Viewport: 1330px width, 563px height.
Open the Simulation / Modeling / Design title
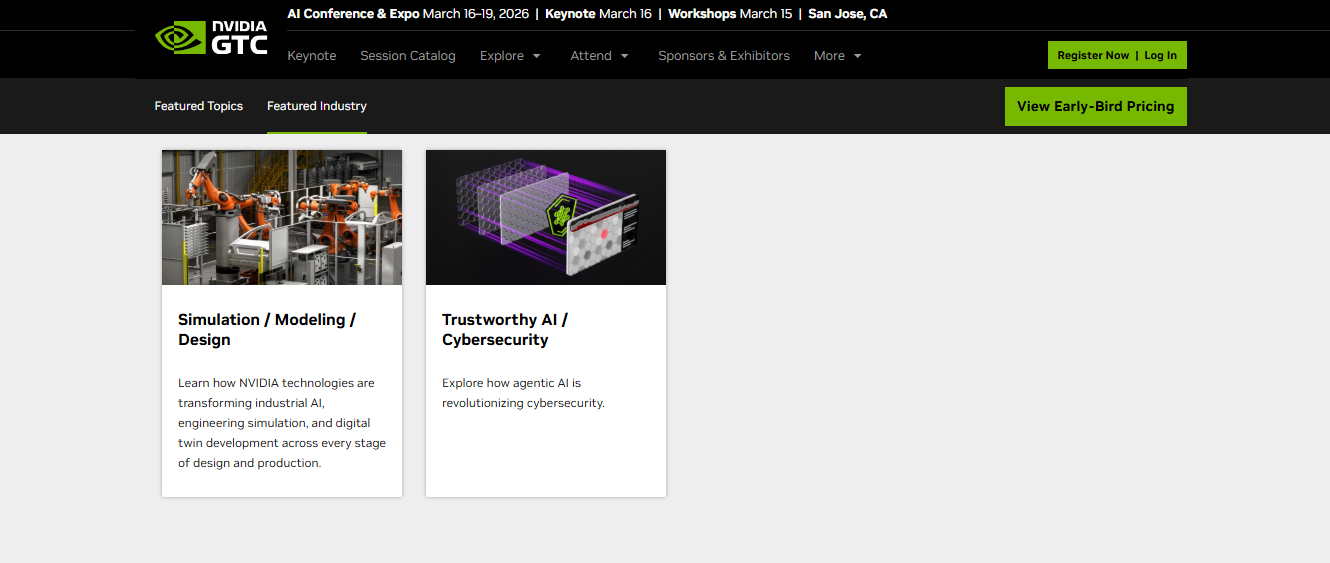267,330
